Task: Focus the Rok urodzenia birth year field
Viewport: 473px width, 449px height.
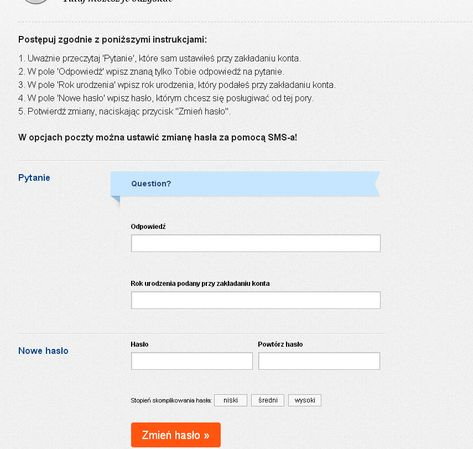Action: coord(256,300)
